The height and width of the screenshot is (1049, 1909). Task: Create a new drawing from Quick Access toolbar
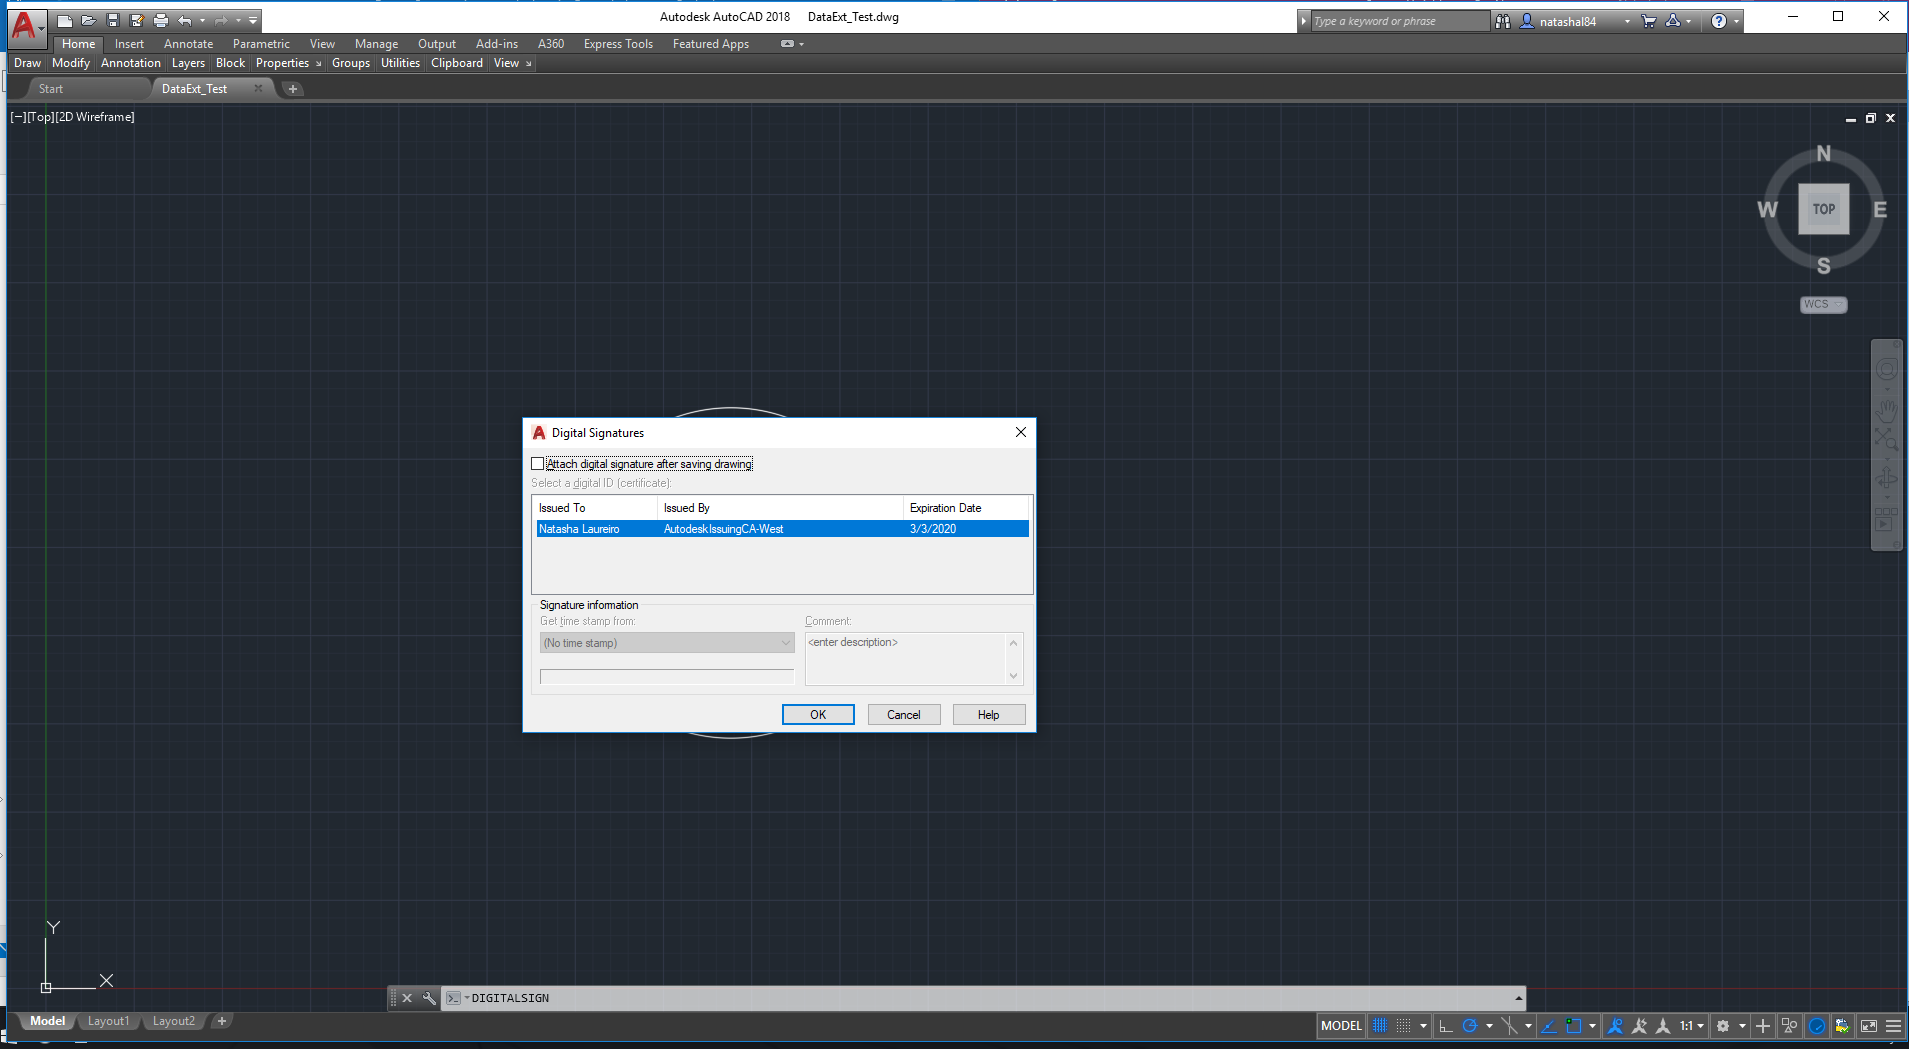65,20
